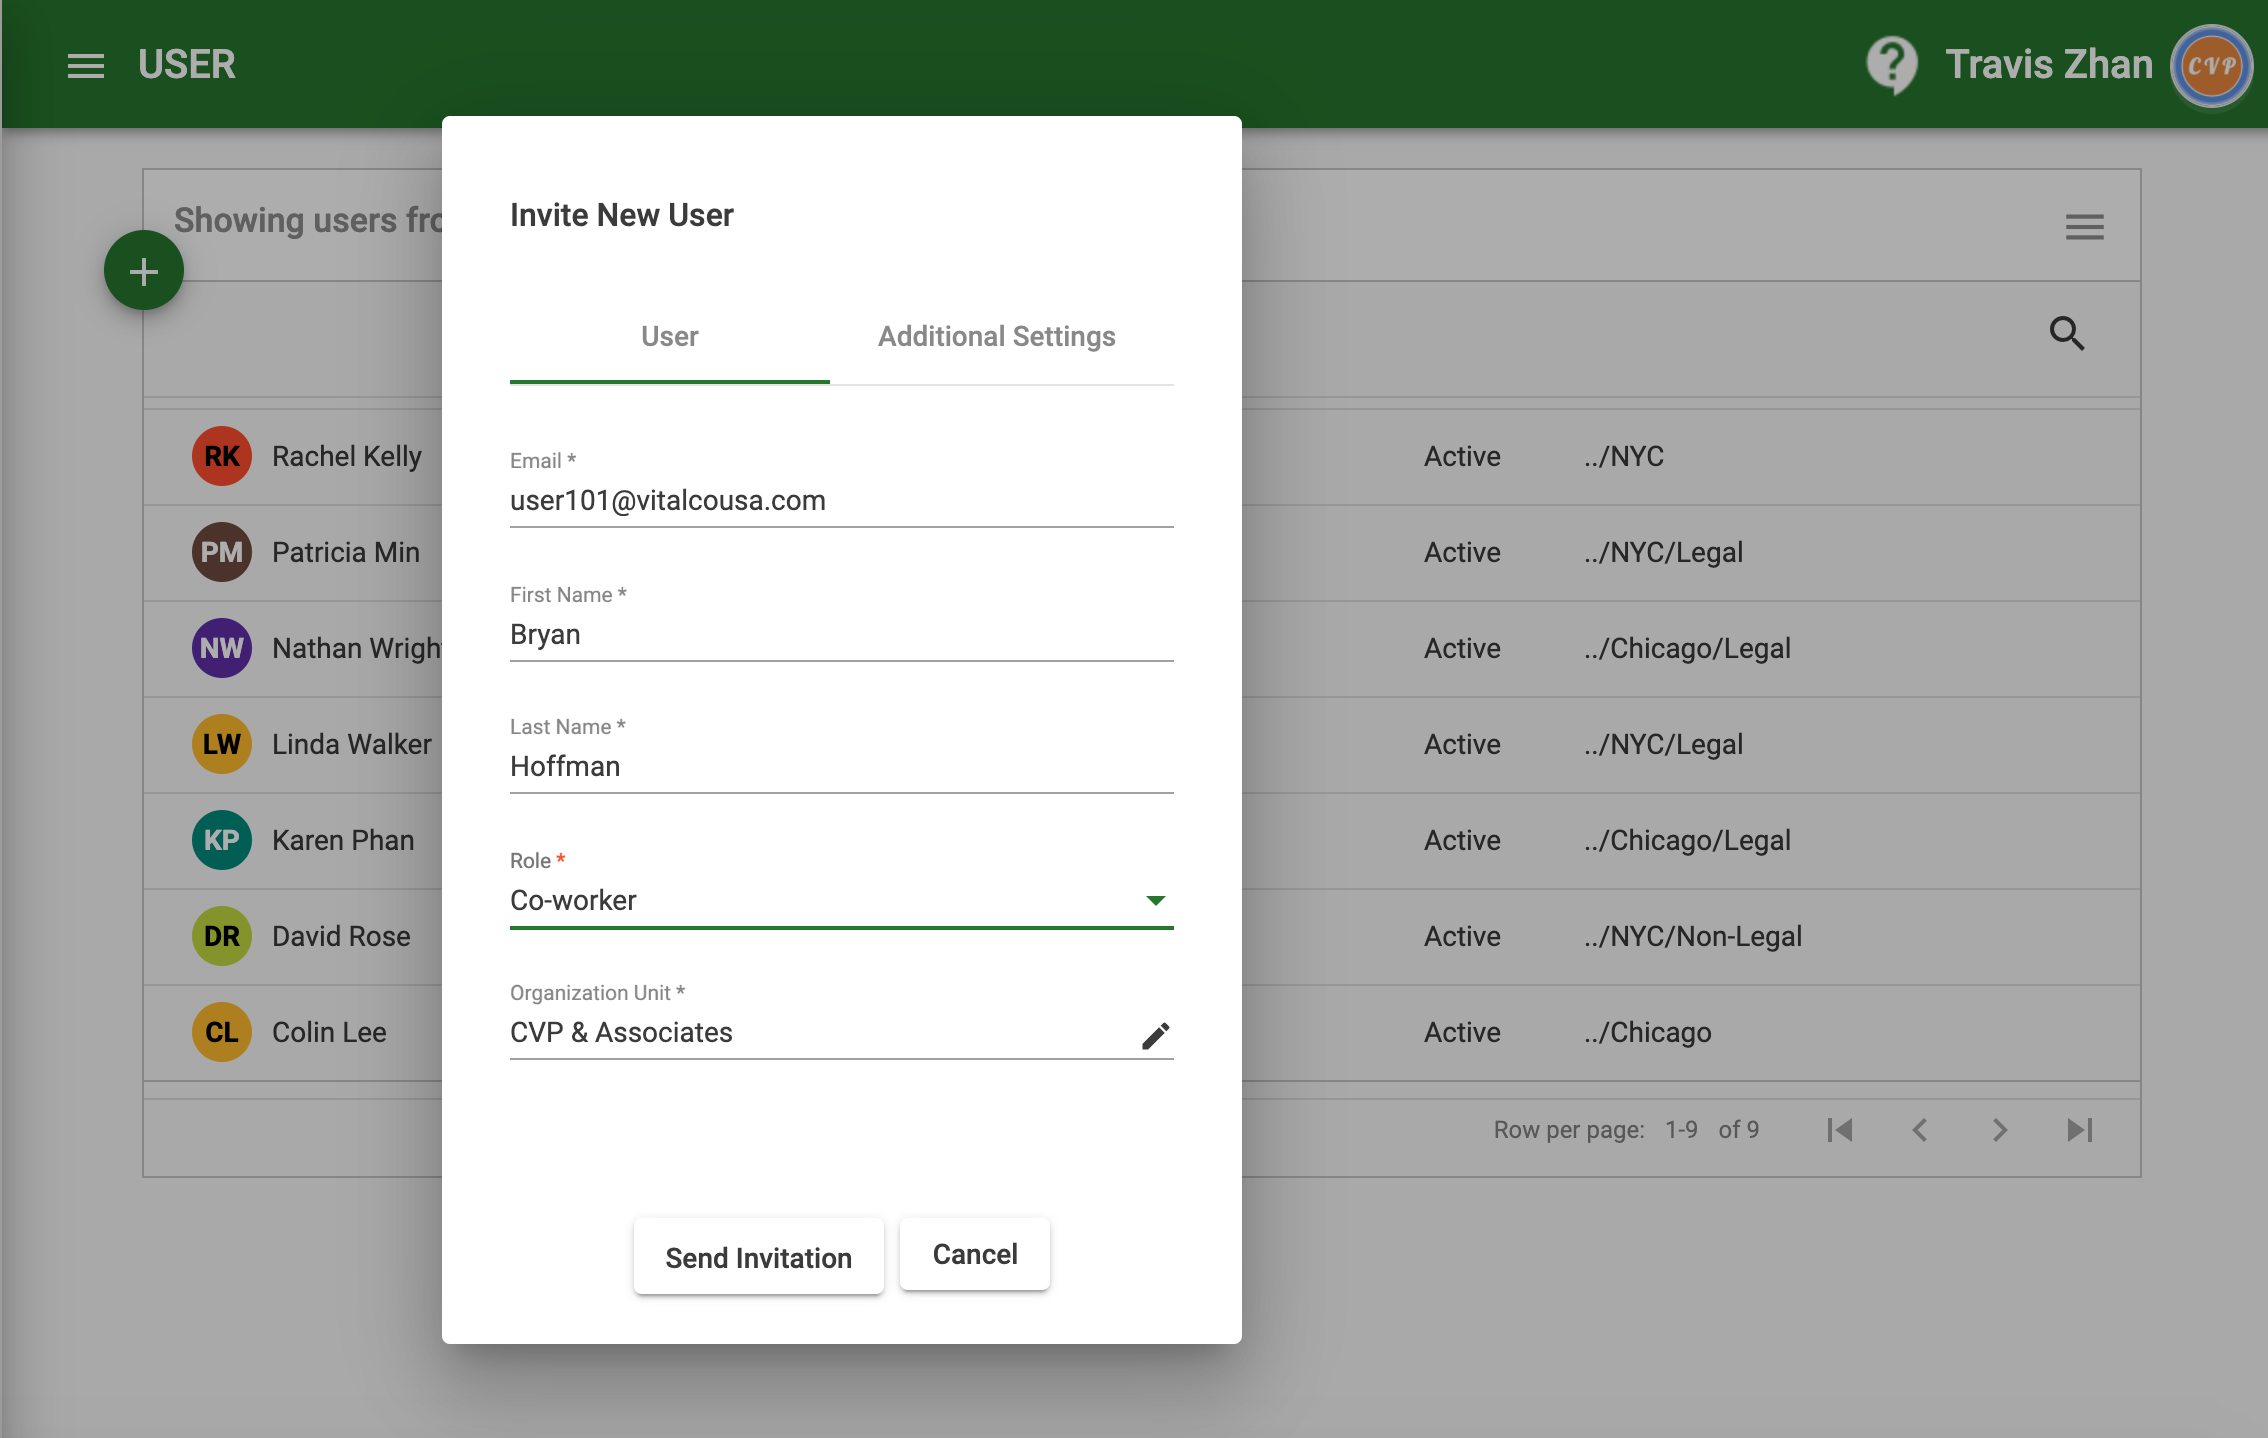
Task: Cancel the invite dialog
Action: coord(974,1254)
